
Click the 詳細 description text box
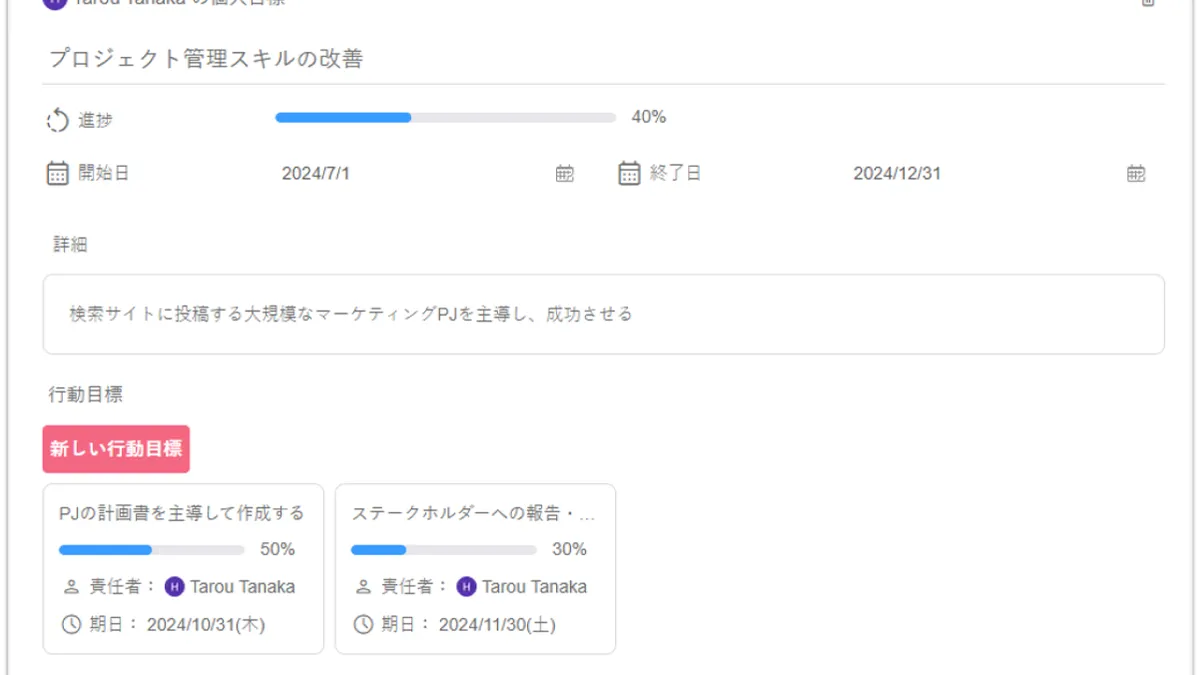click(604, 314)
